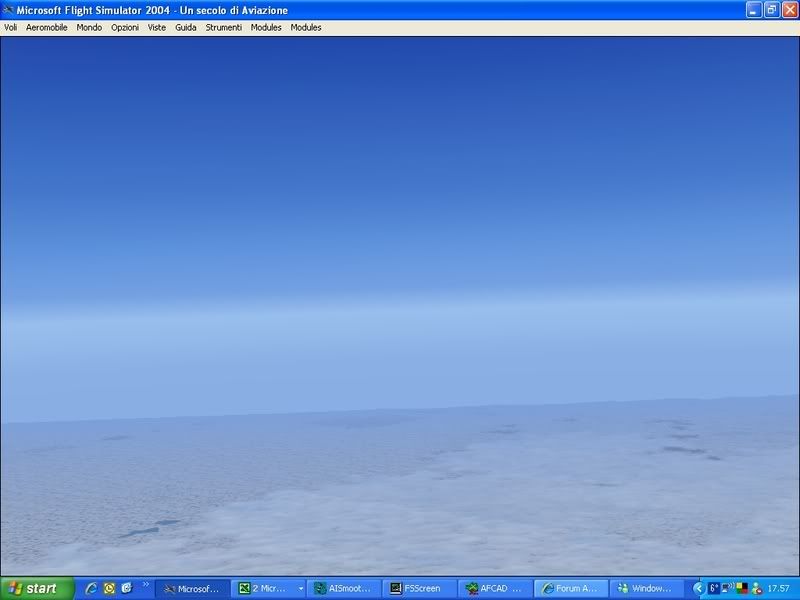Open the Windows start menu
800x600 pixels.
[37, 588]
